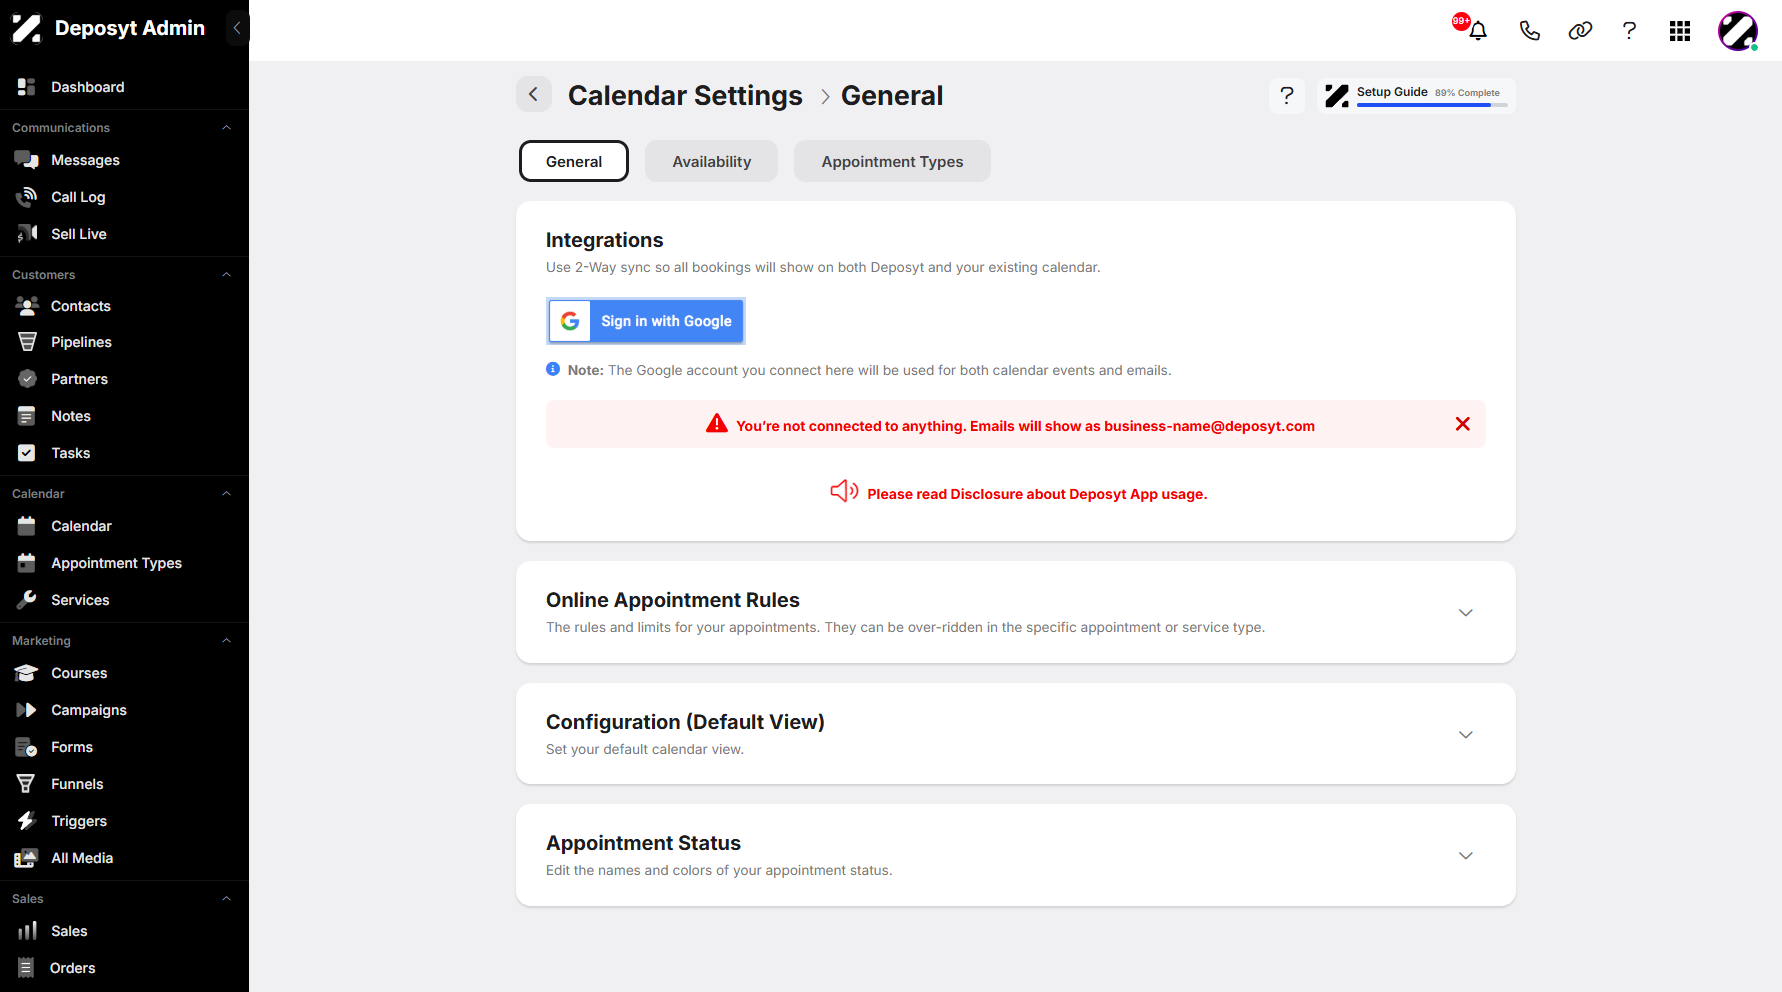Click the Setup Guide progress bar
The height and width of the screenshot is (992, 1782).
pos(1432,105)
